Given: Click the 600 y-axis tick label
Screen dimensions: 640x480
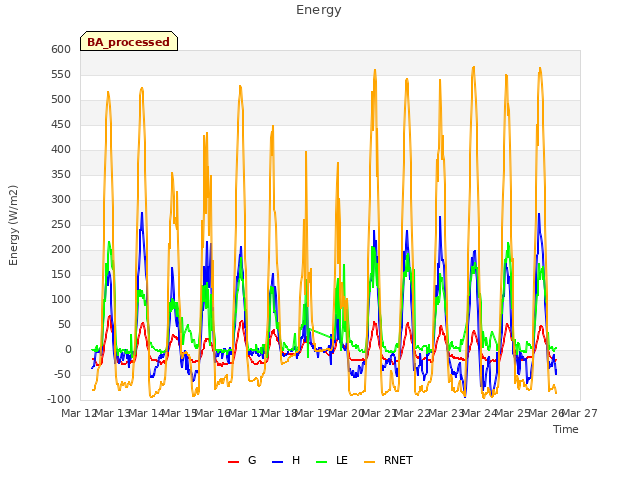Looking at the screenshot, I should coord(61,49).
